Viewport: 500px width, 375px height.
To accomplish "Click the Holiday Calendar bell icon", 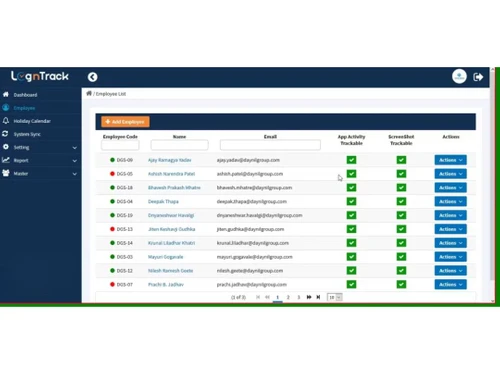I will (6, 121).
